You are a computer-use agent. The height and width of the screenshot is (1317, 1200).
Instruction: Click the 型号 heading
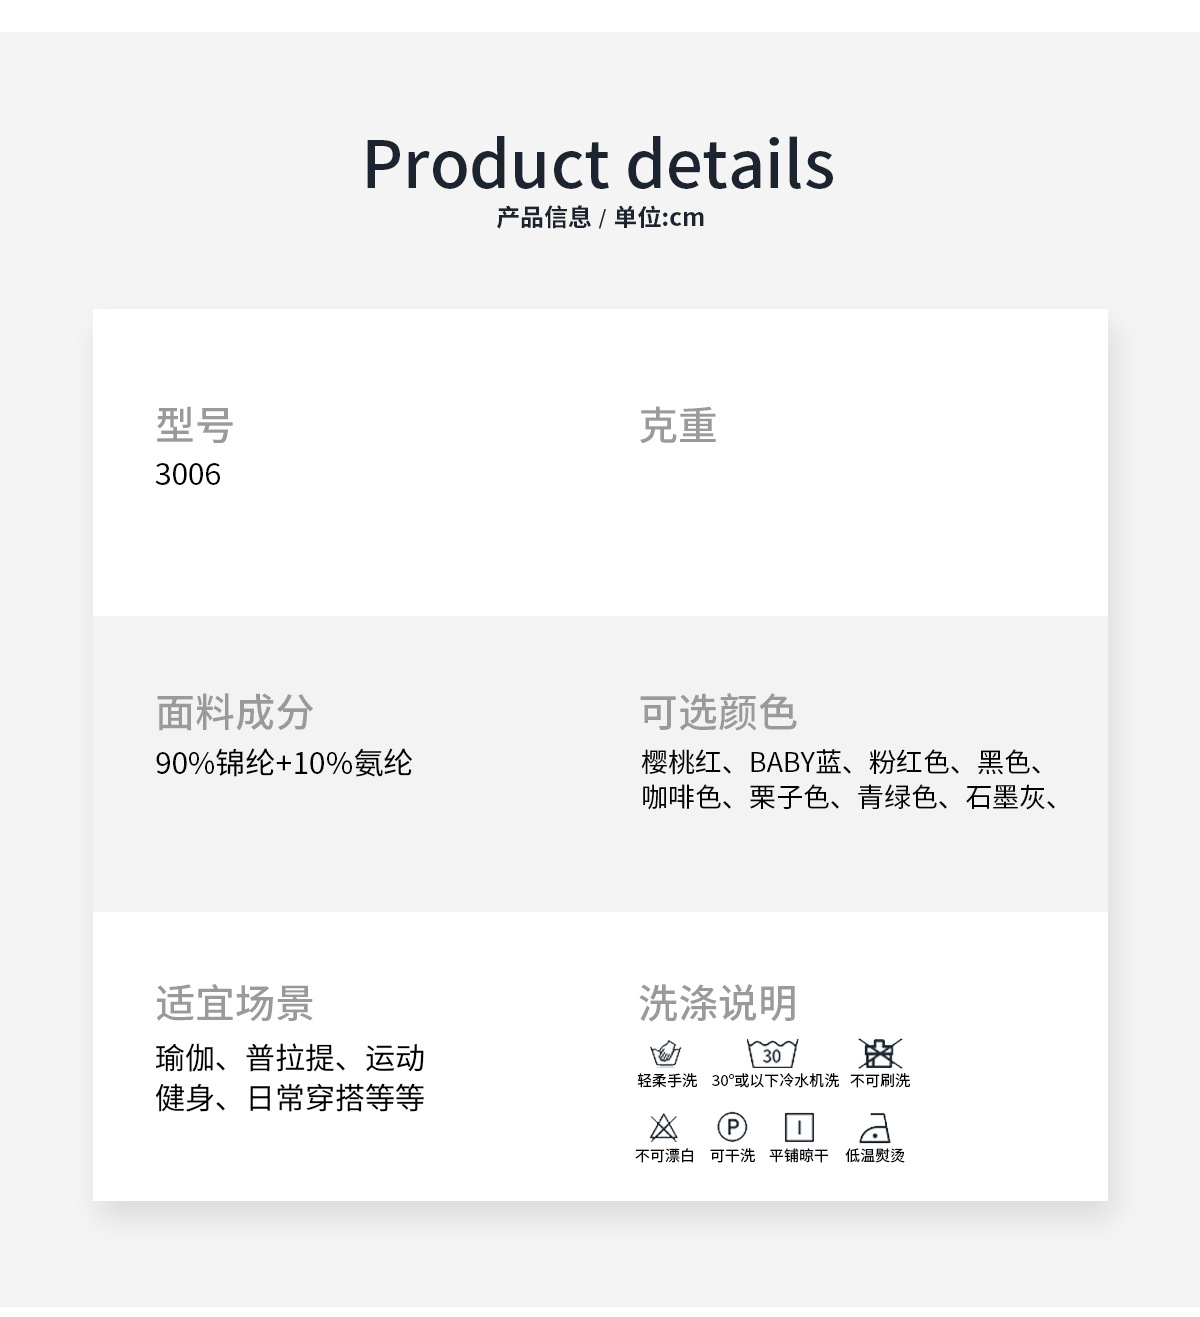coord(195,425)
